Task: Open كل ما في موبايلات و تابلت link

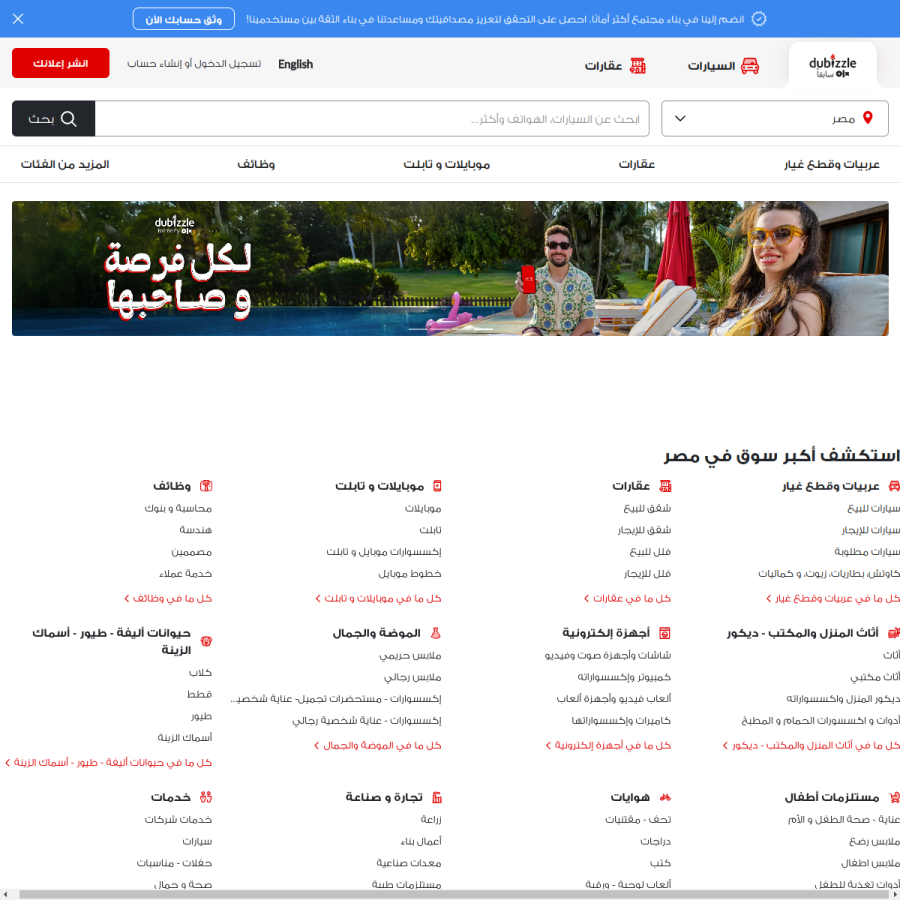Action: (378, 599)
